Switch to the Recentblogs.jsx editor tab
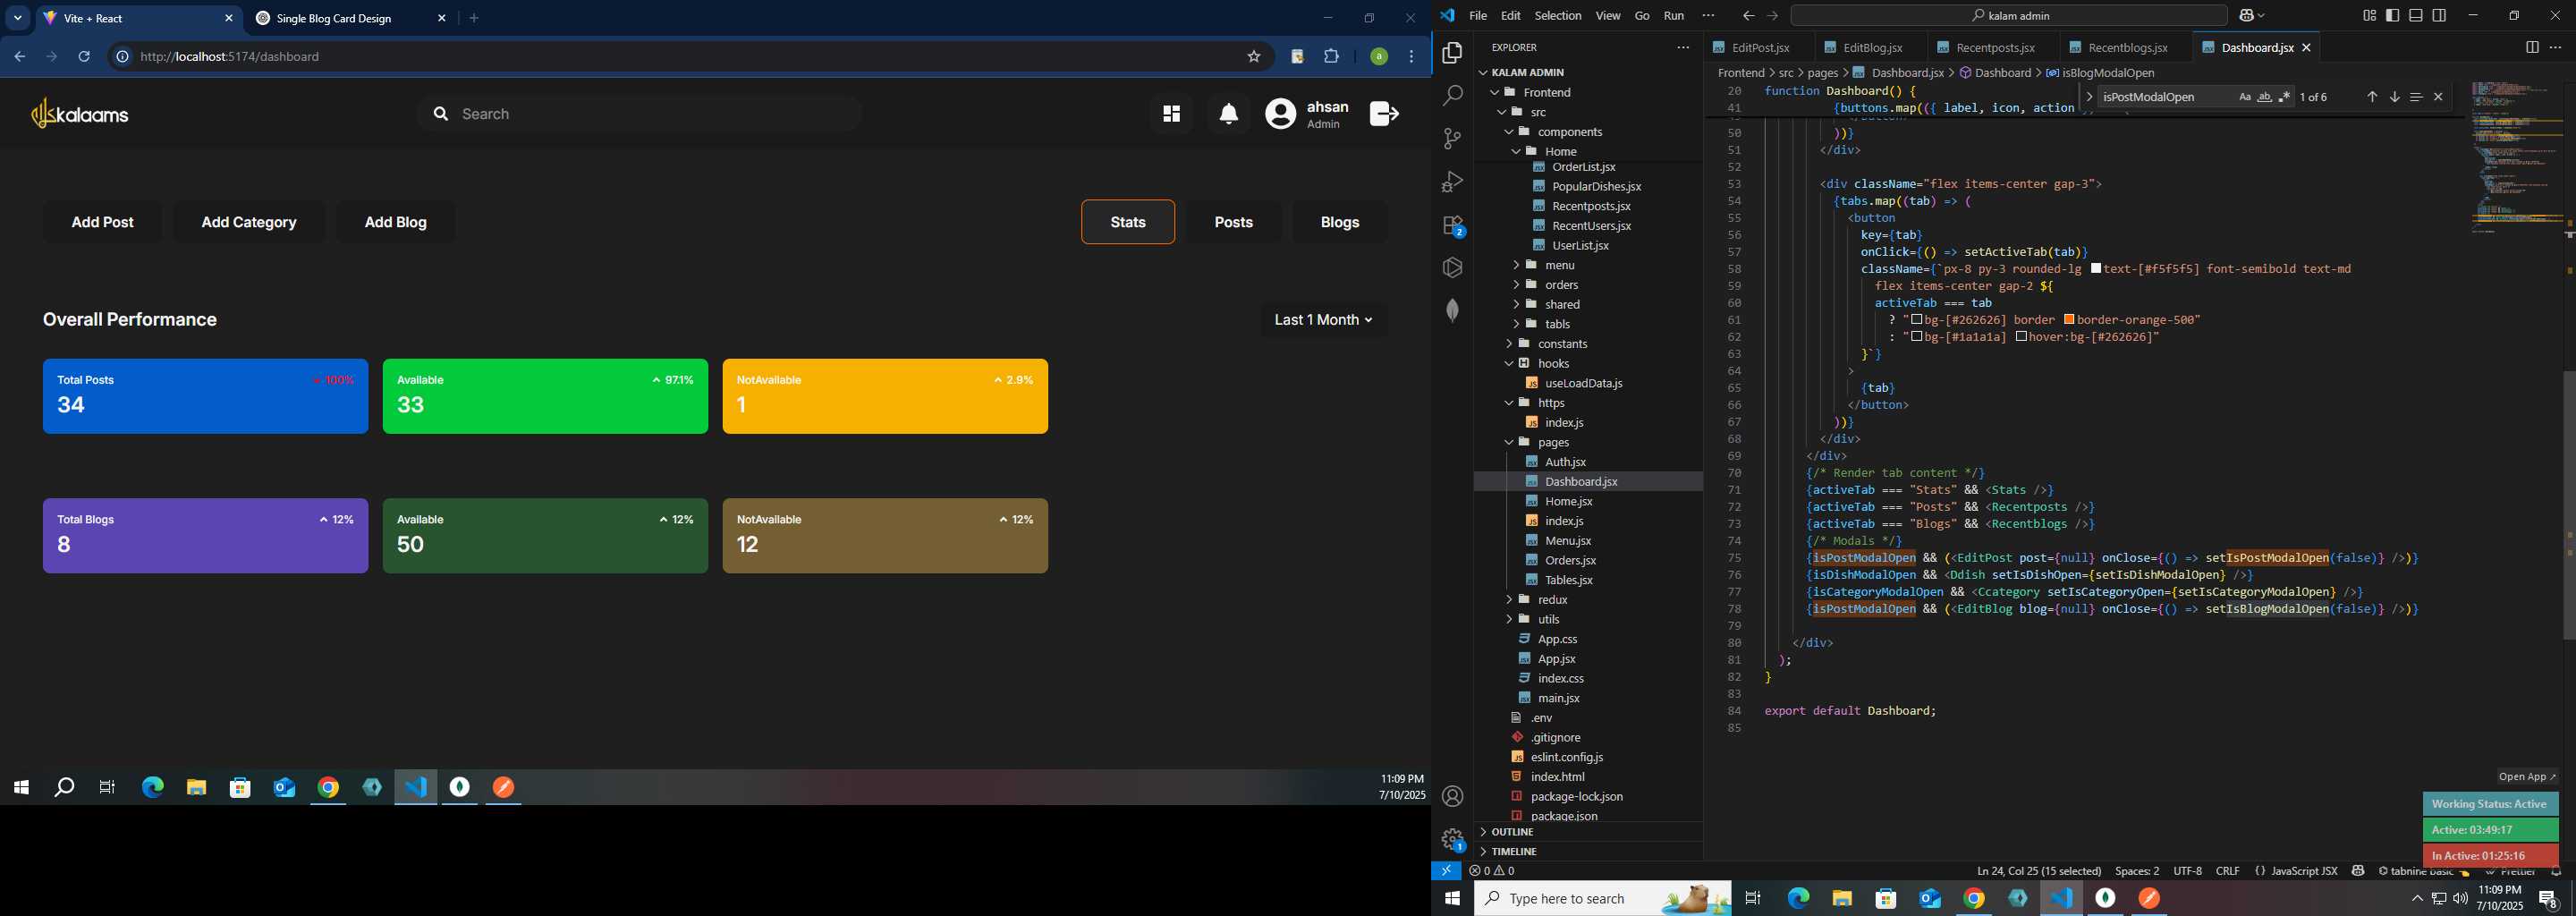Viewport: 2576px width, 916px height. point(2126,48)
